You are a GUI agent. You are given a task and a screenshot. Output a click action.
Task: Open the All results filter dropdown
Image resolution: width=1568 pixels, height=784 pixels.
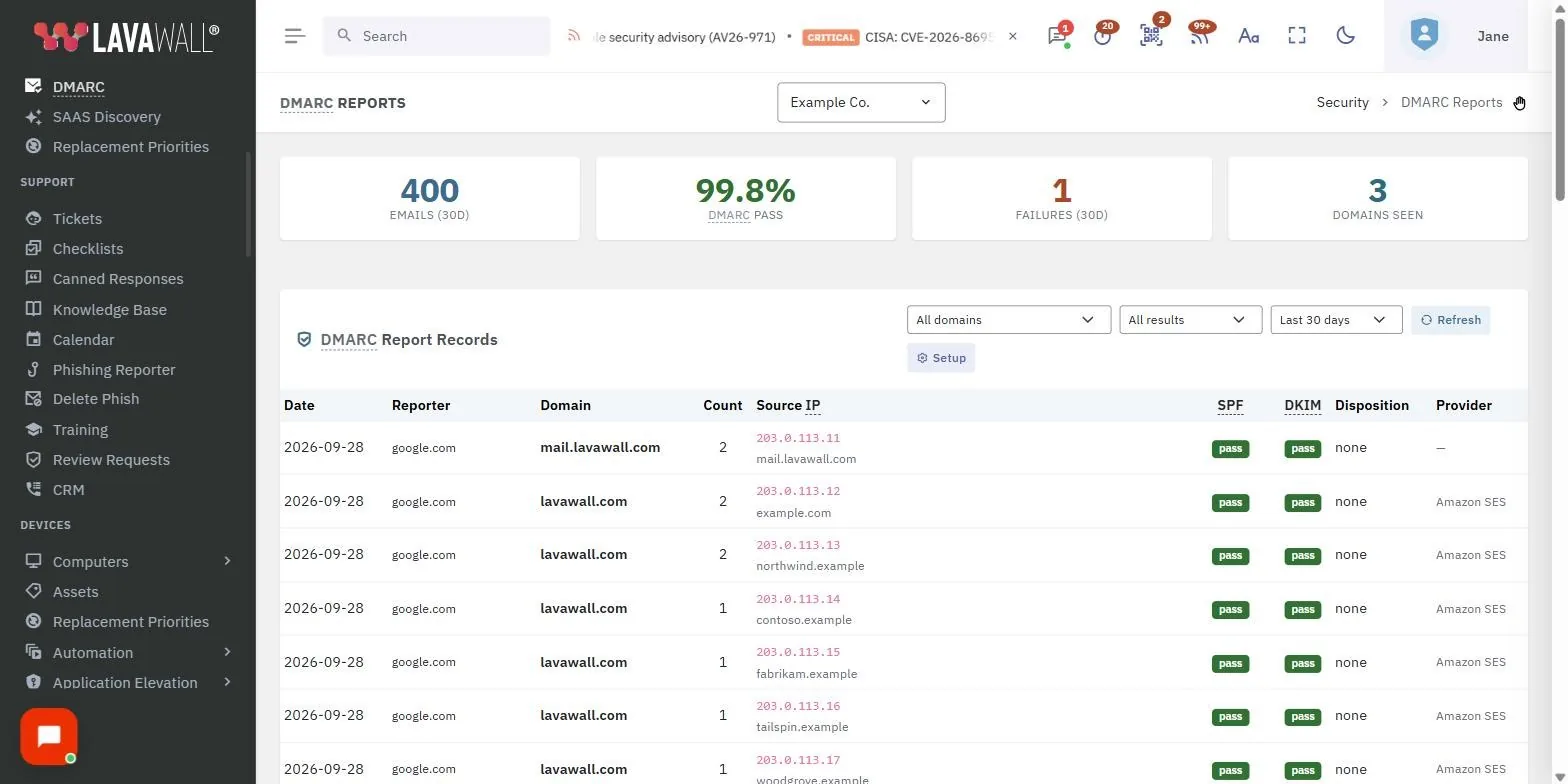tap(1190, 320)
